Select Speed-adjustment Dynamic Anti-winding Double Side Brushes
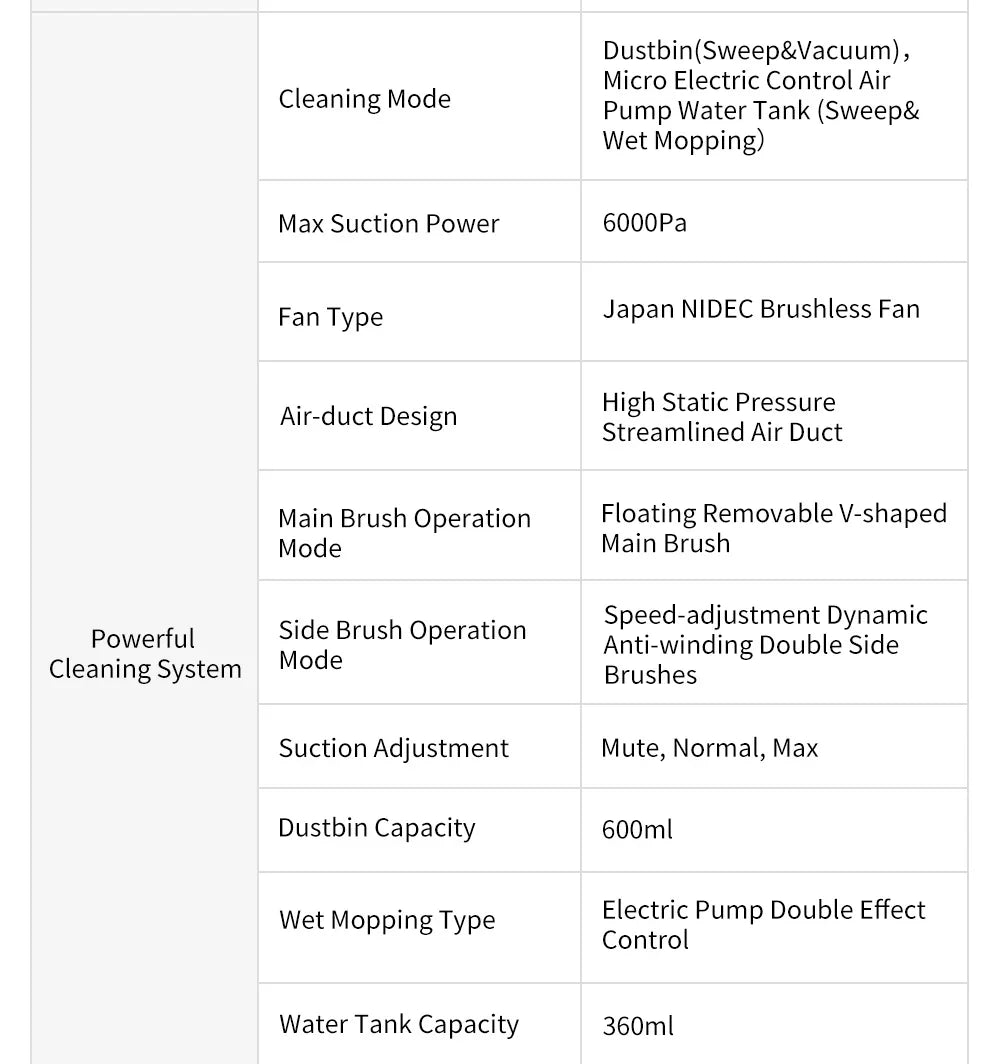This screenshot has width=1000, height=1064. point(765,644)
